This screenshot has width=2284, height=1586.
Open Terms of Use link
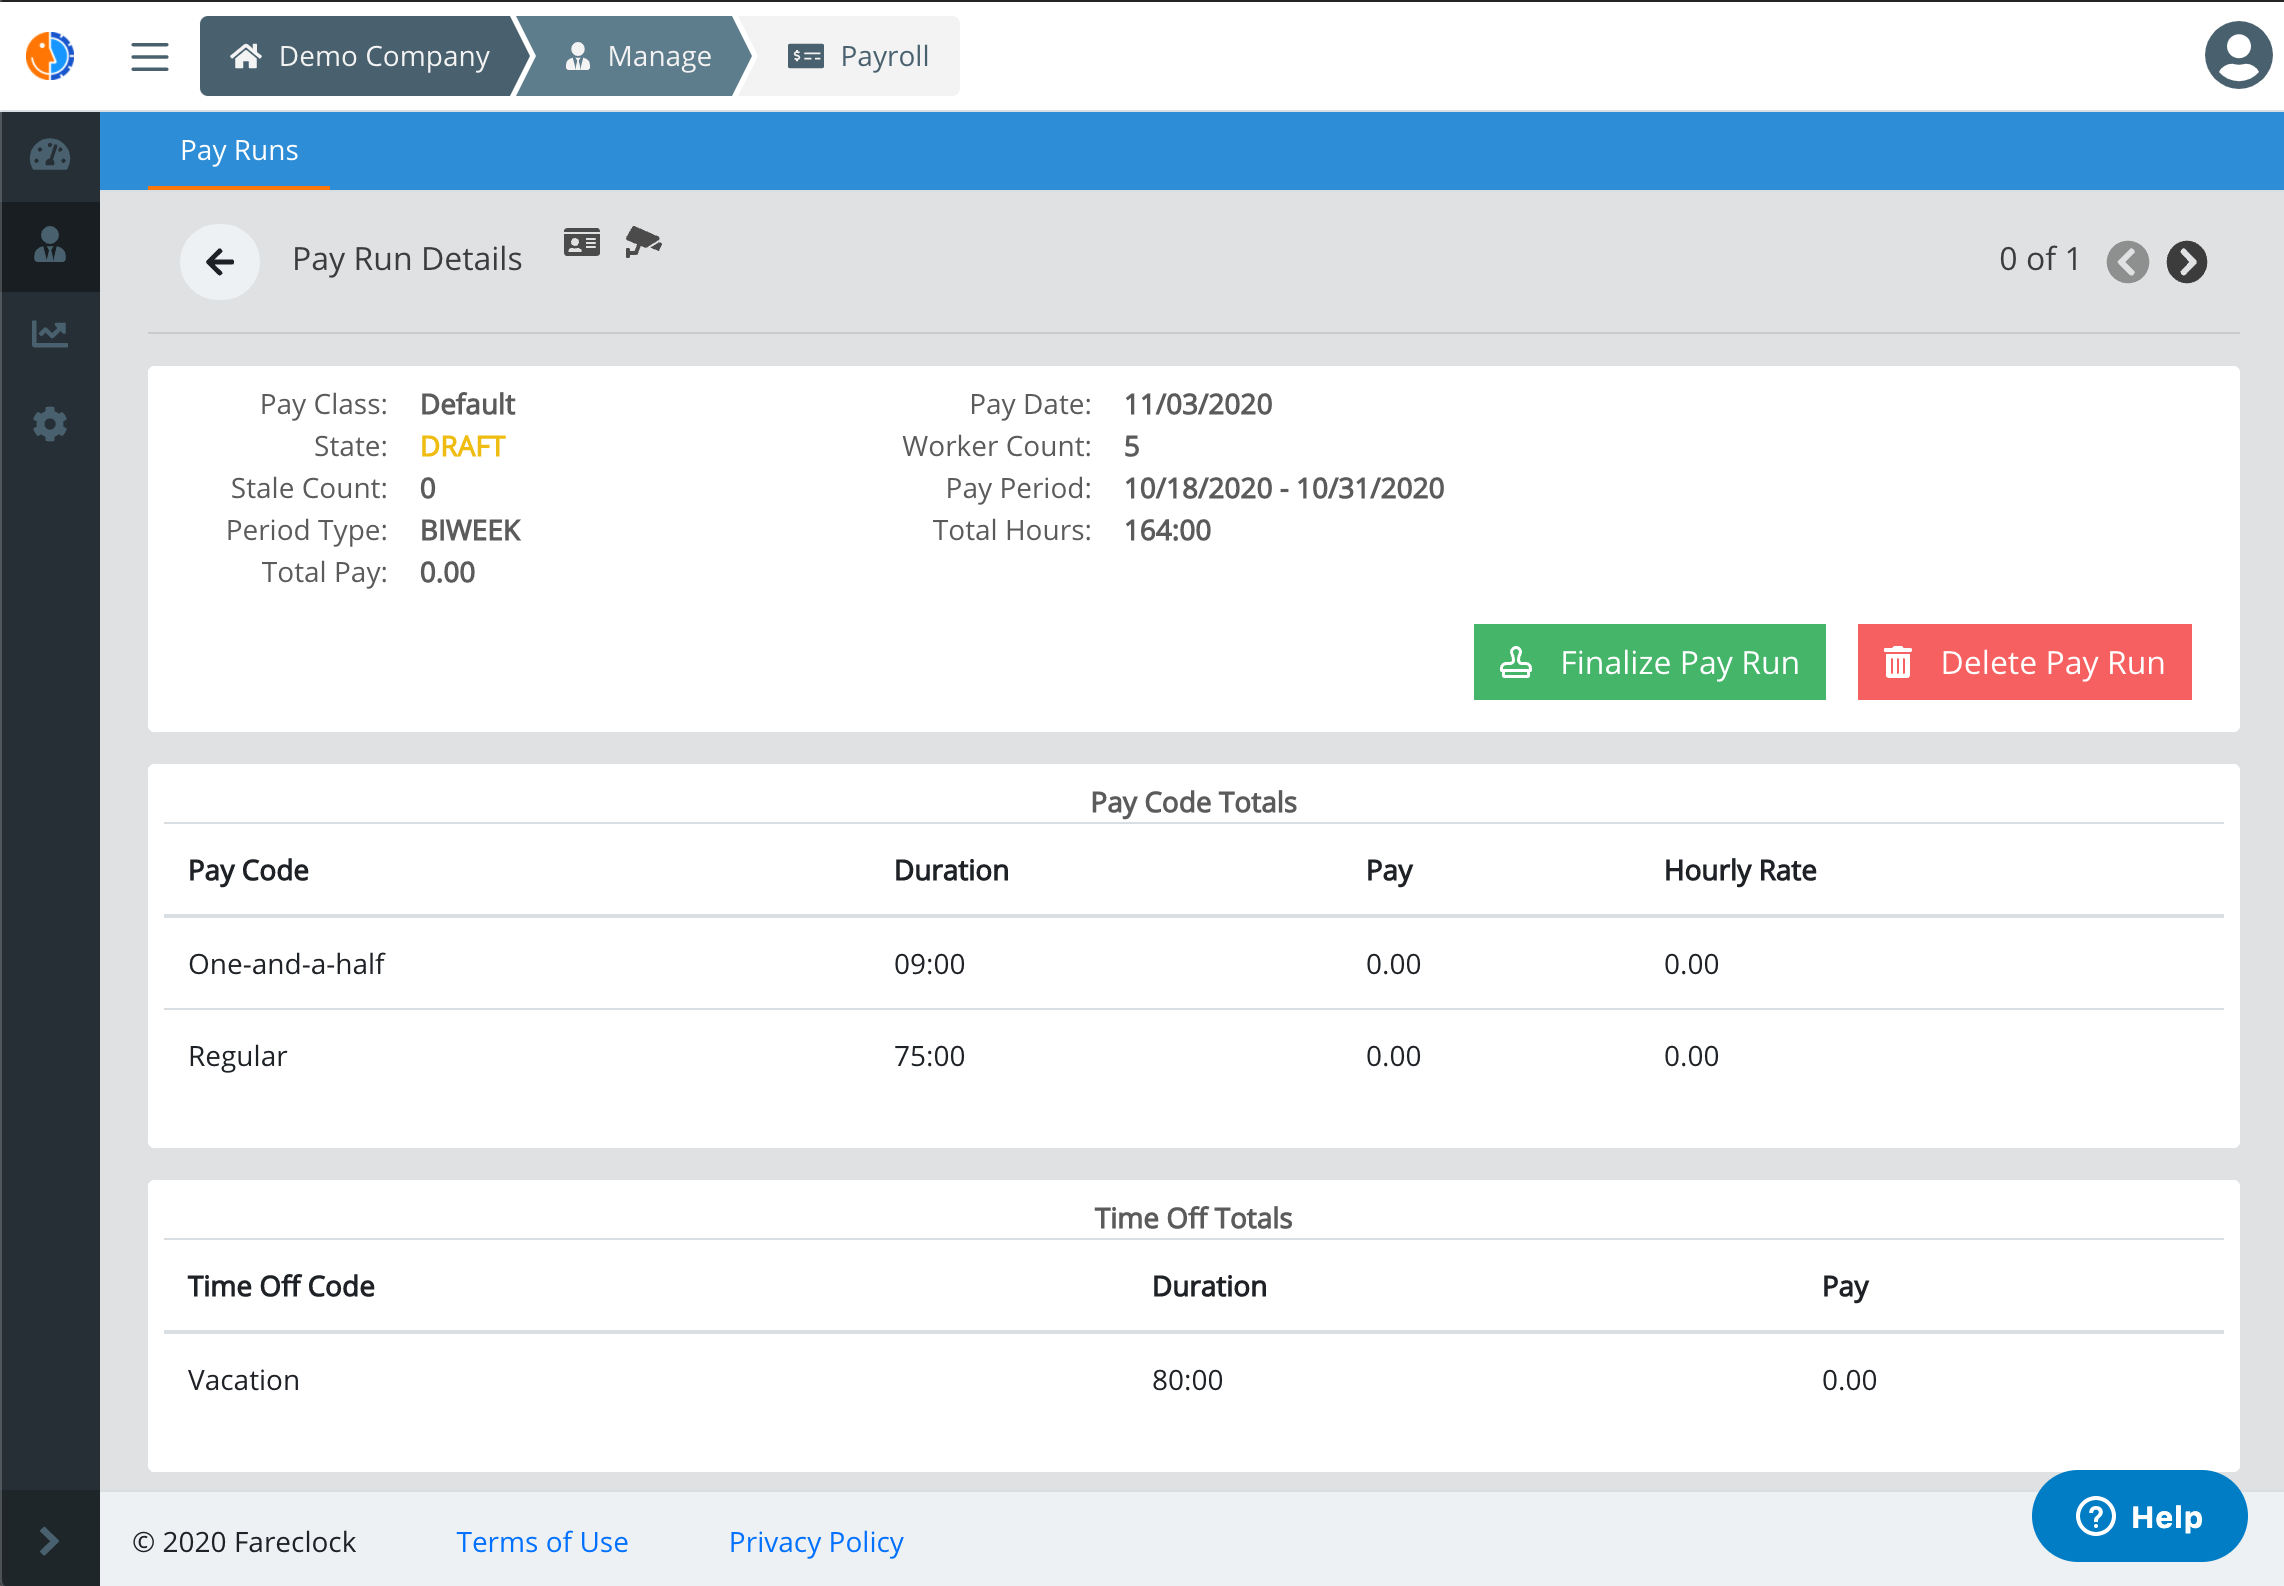[x=542, y=1542]
